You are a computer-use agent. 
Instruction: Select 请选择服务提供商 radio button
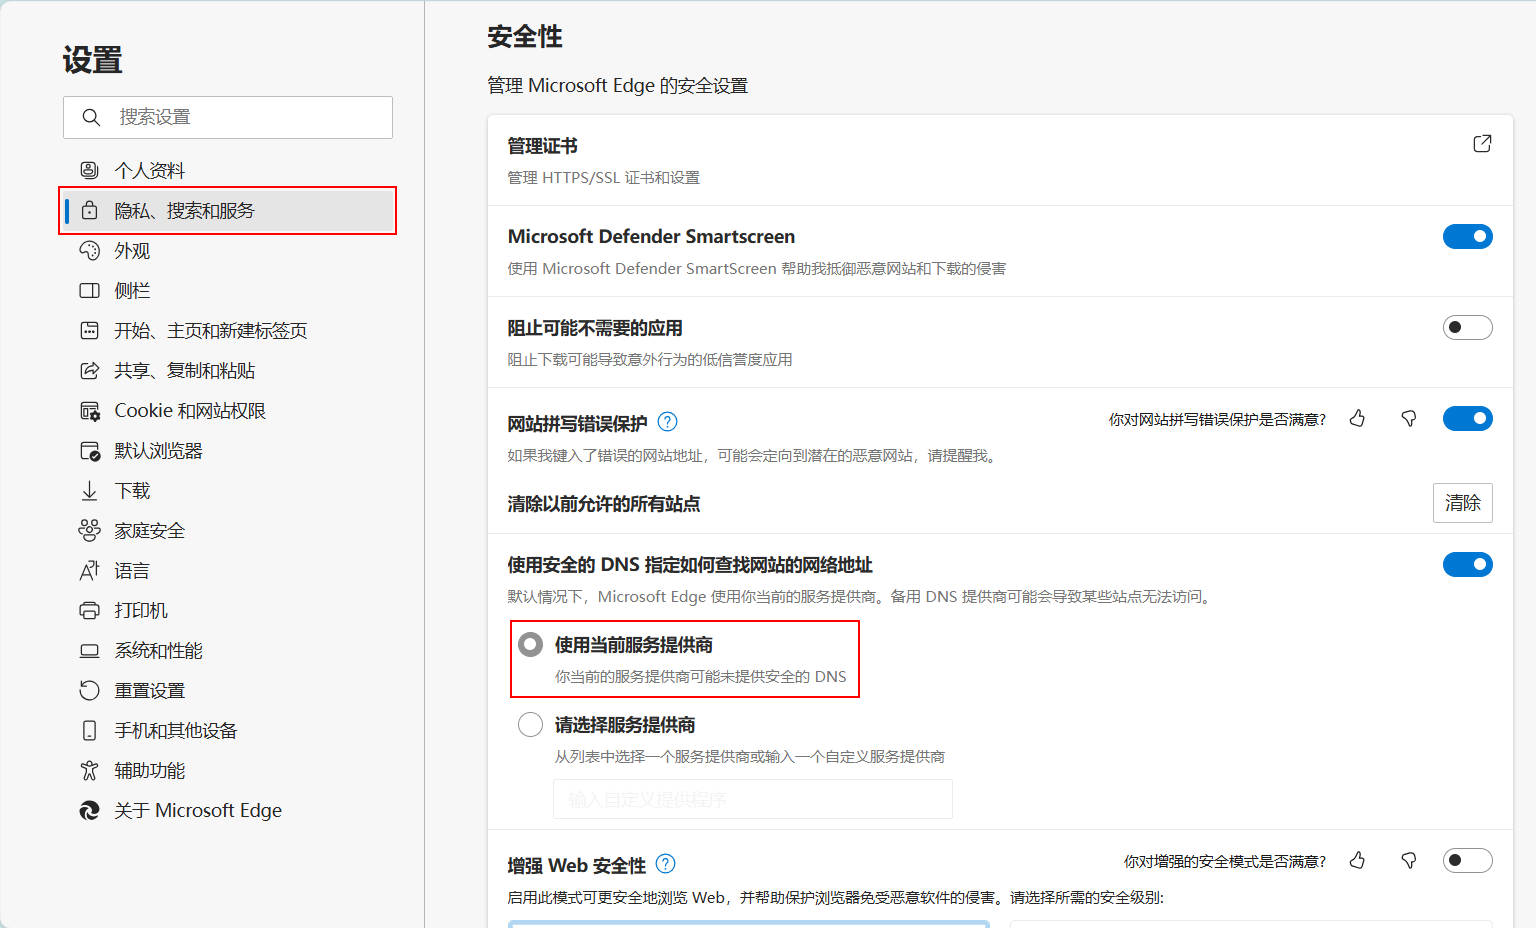point(530,725)
